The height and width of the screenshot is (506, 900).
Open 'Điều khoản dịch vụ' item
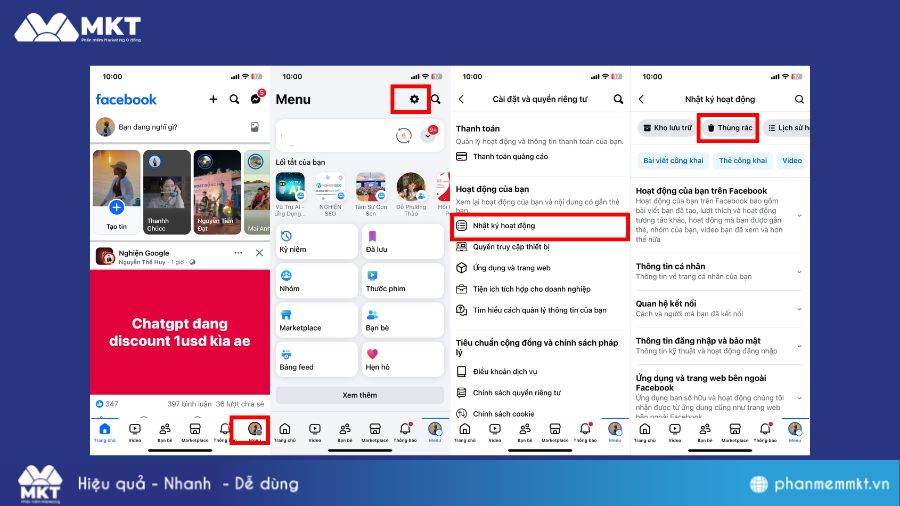coord(540,372)
